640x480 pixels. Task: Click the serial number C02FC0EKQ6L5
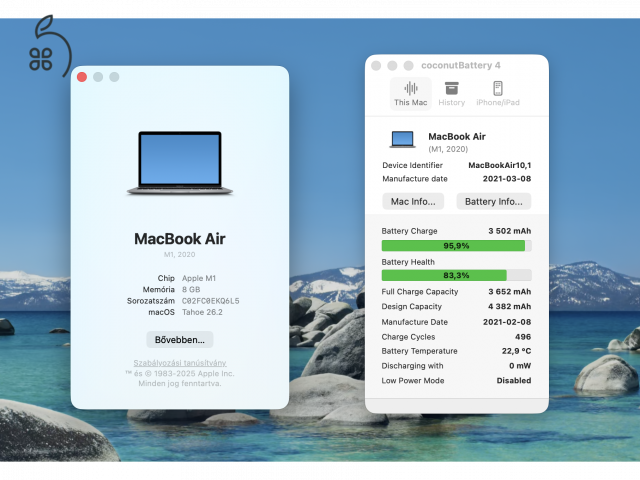(x=211, y=301)
